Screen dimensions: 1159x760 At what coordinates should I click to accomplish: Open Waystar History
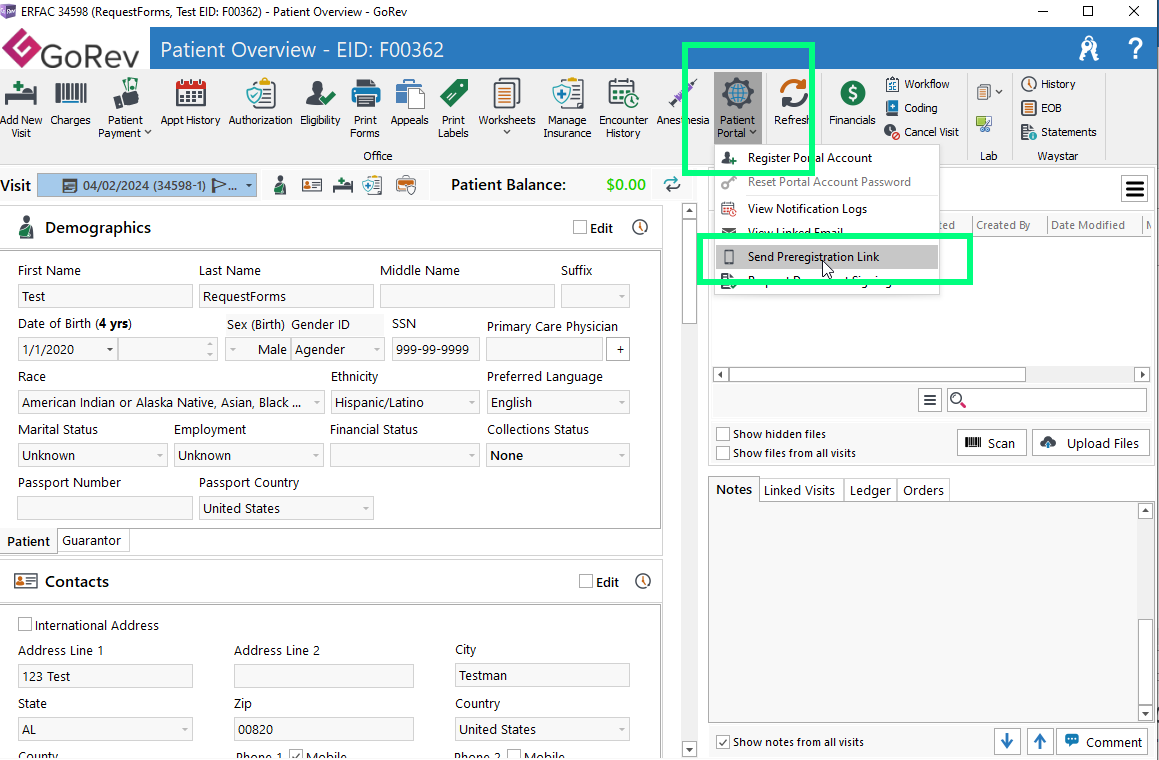(1048, 84)
